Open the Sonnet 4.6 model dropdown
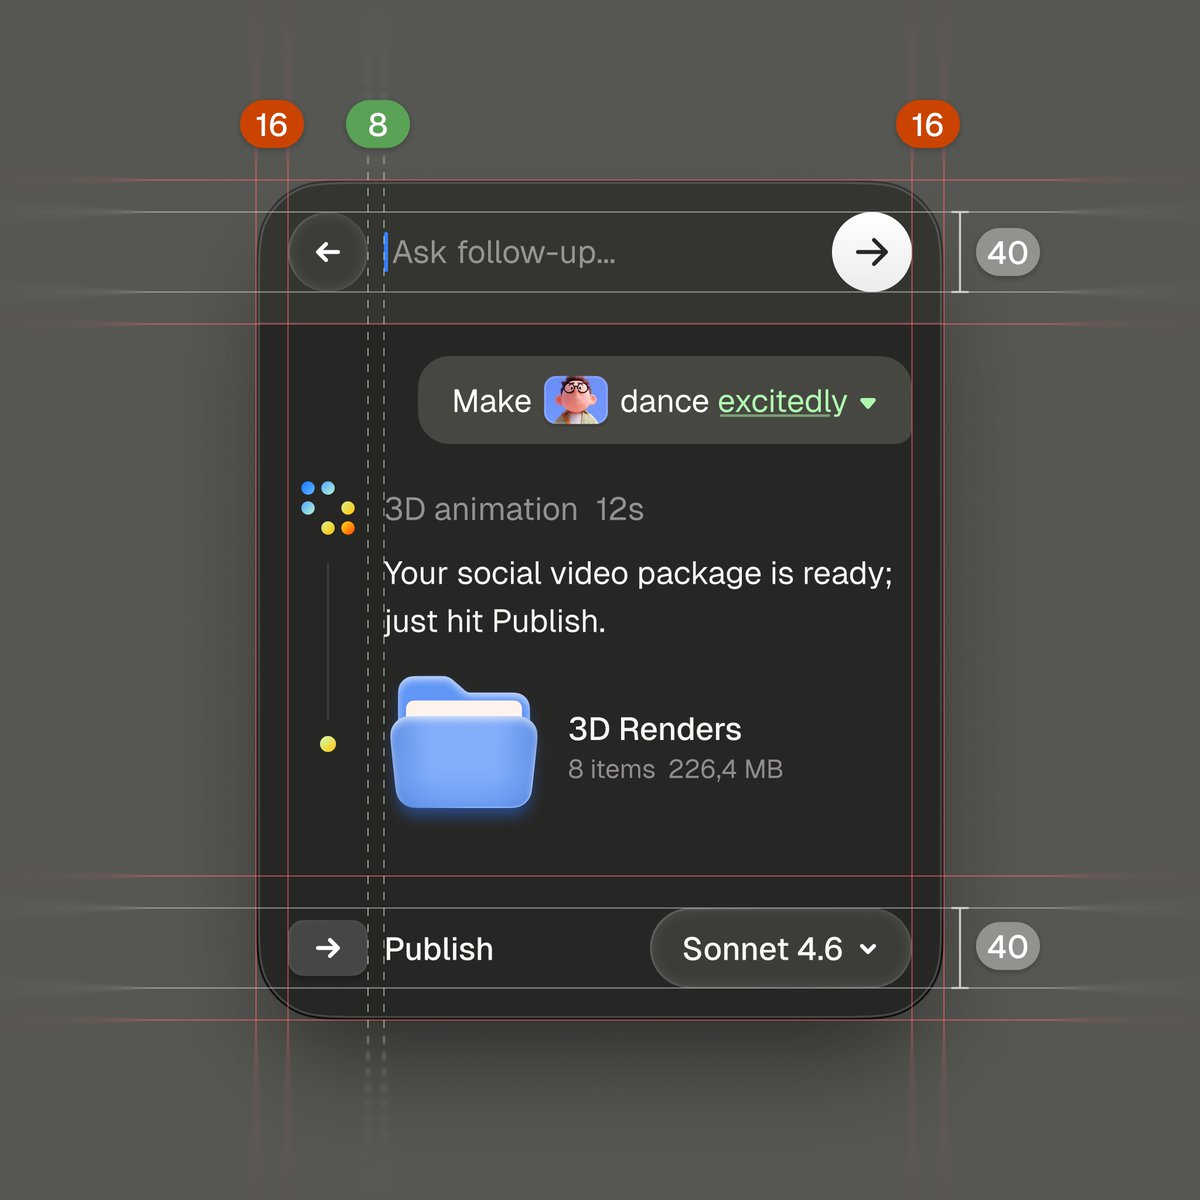This screenshot has height=1200, width=1200. tap(762, 948)
